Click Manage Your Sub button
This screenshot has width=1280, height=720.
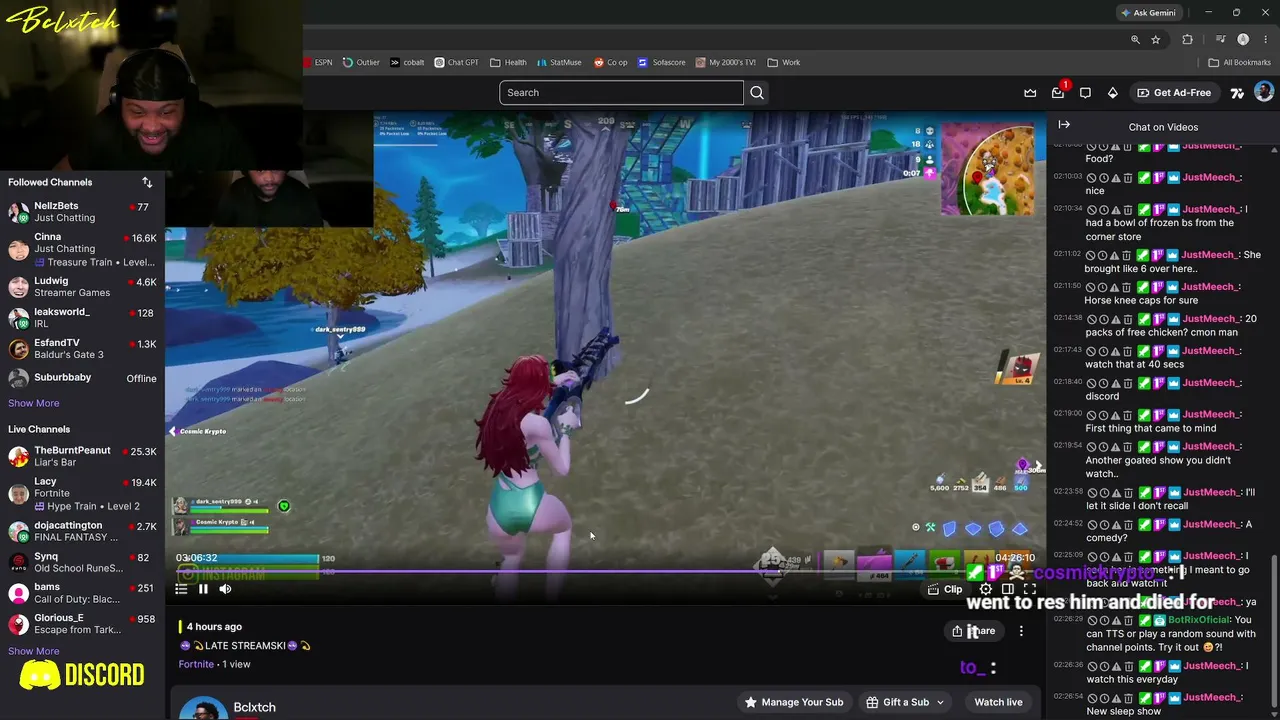pyautogui.click(x=794, y=702)
